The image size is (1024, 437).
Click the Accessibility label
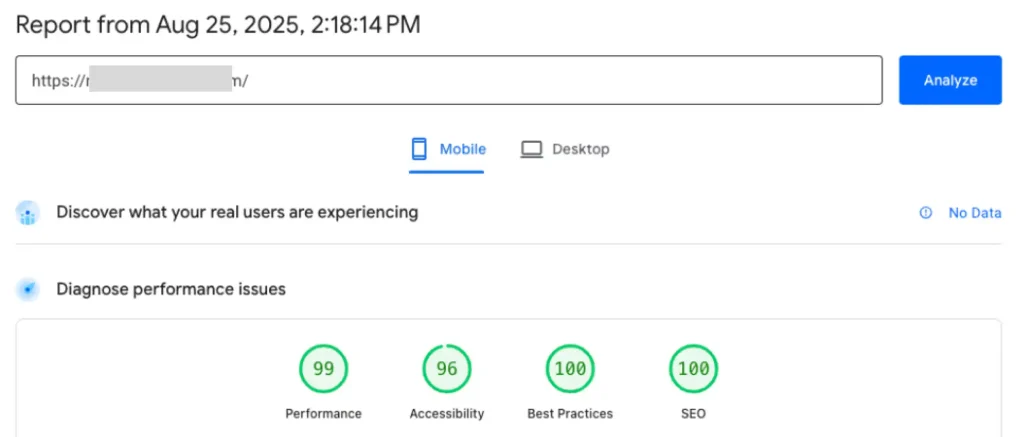click(447, 413)
